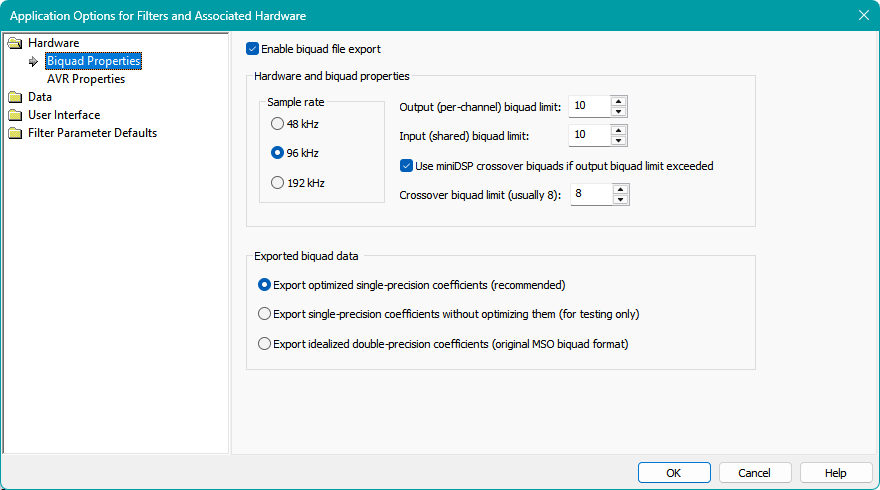The width and height of the screenshot is (880, 490).
Task: Open Filter Parameter Defaults category
Action: 93,132
